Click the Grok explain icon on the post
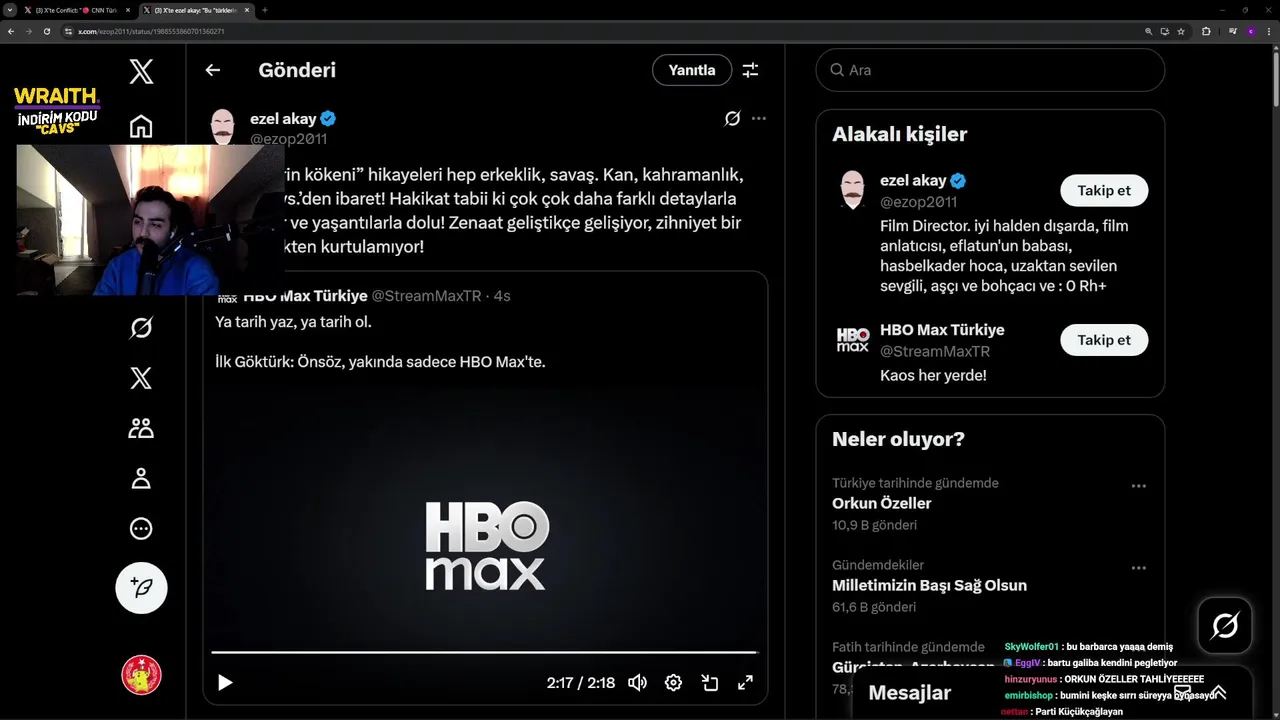Screen dimensions: 1280x720 [x=732, y=118]
